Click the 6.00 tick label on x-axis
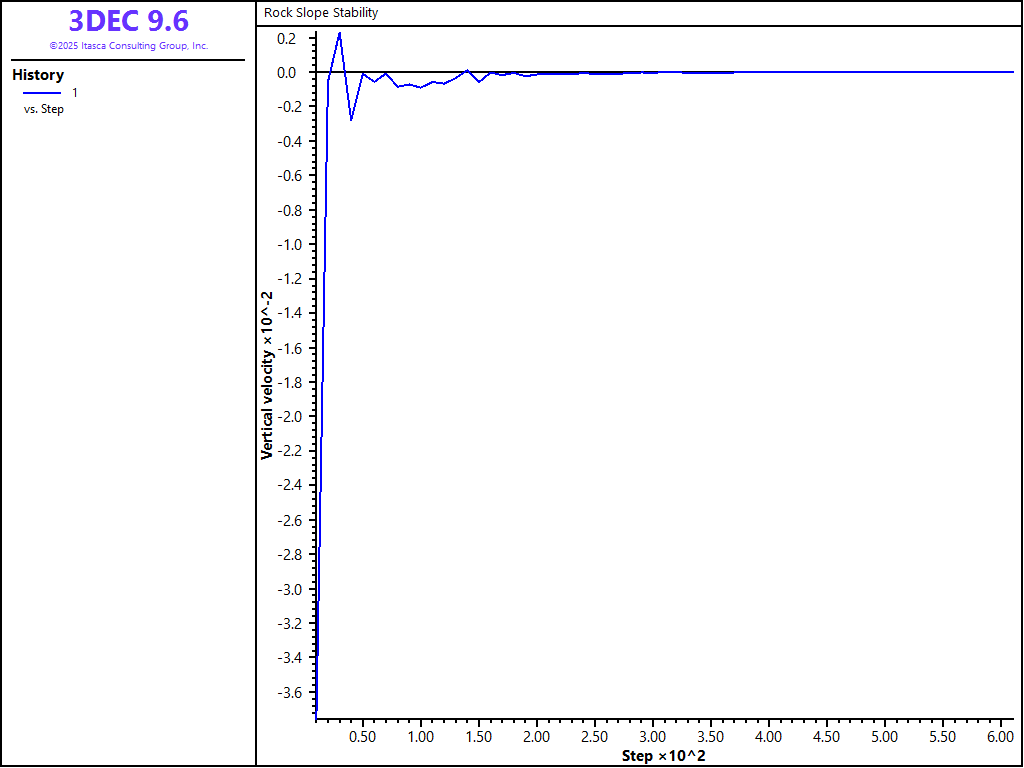Image resolution: width=1024 pixels, height=768 pixels. (1000, 737)
